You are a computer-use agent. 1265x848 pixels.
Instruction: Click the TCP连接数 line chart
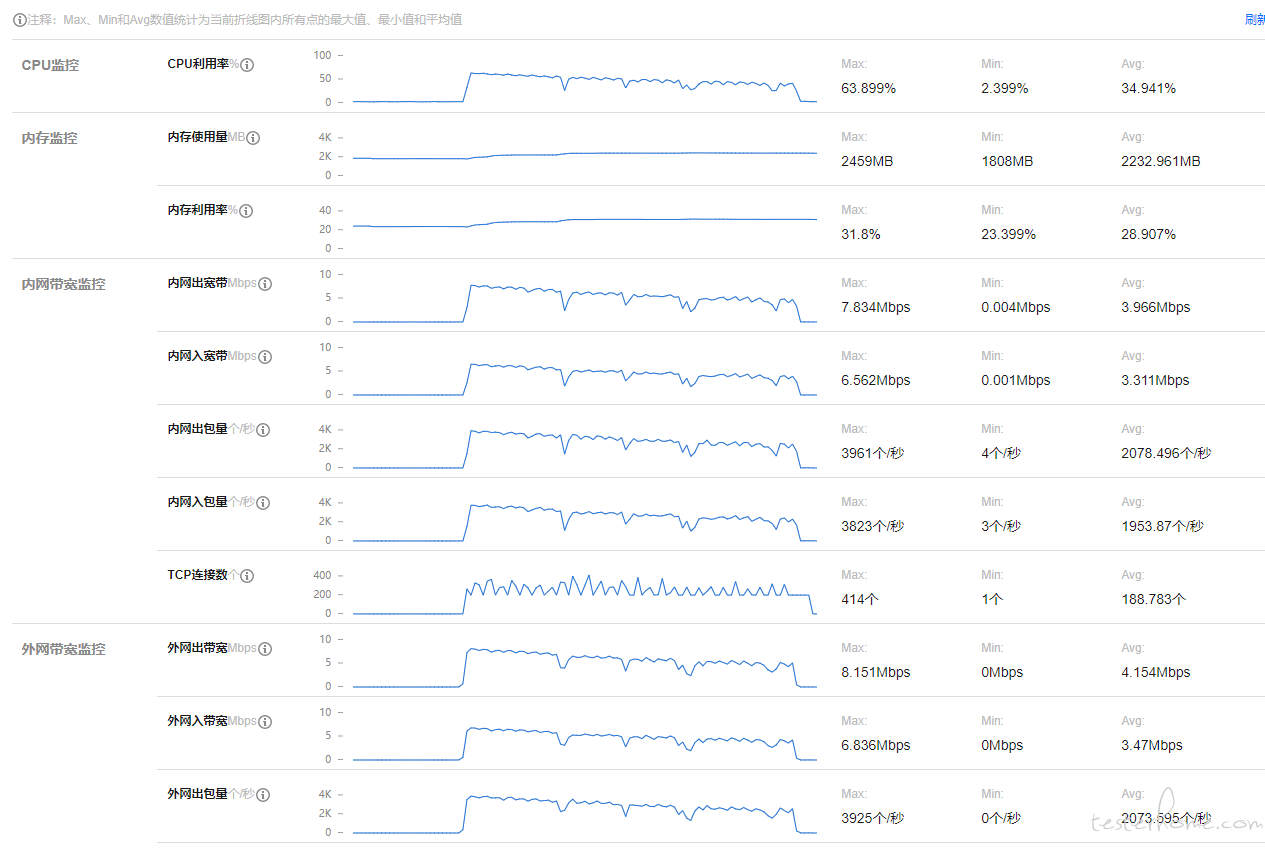(x=584, y=594)
